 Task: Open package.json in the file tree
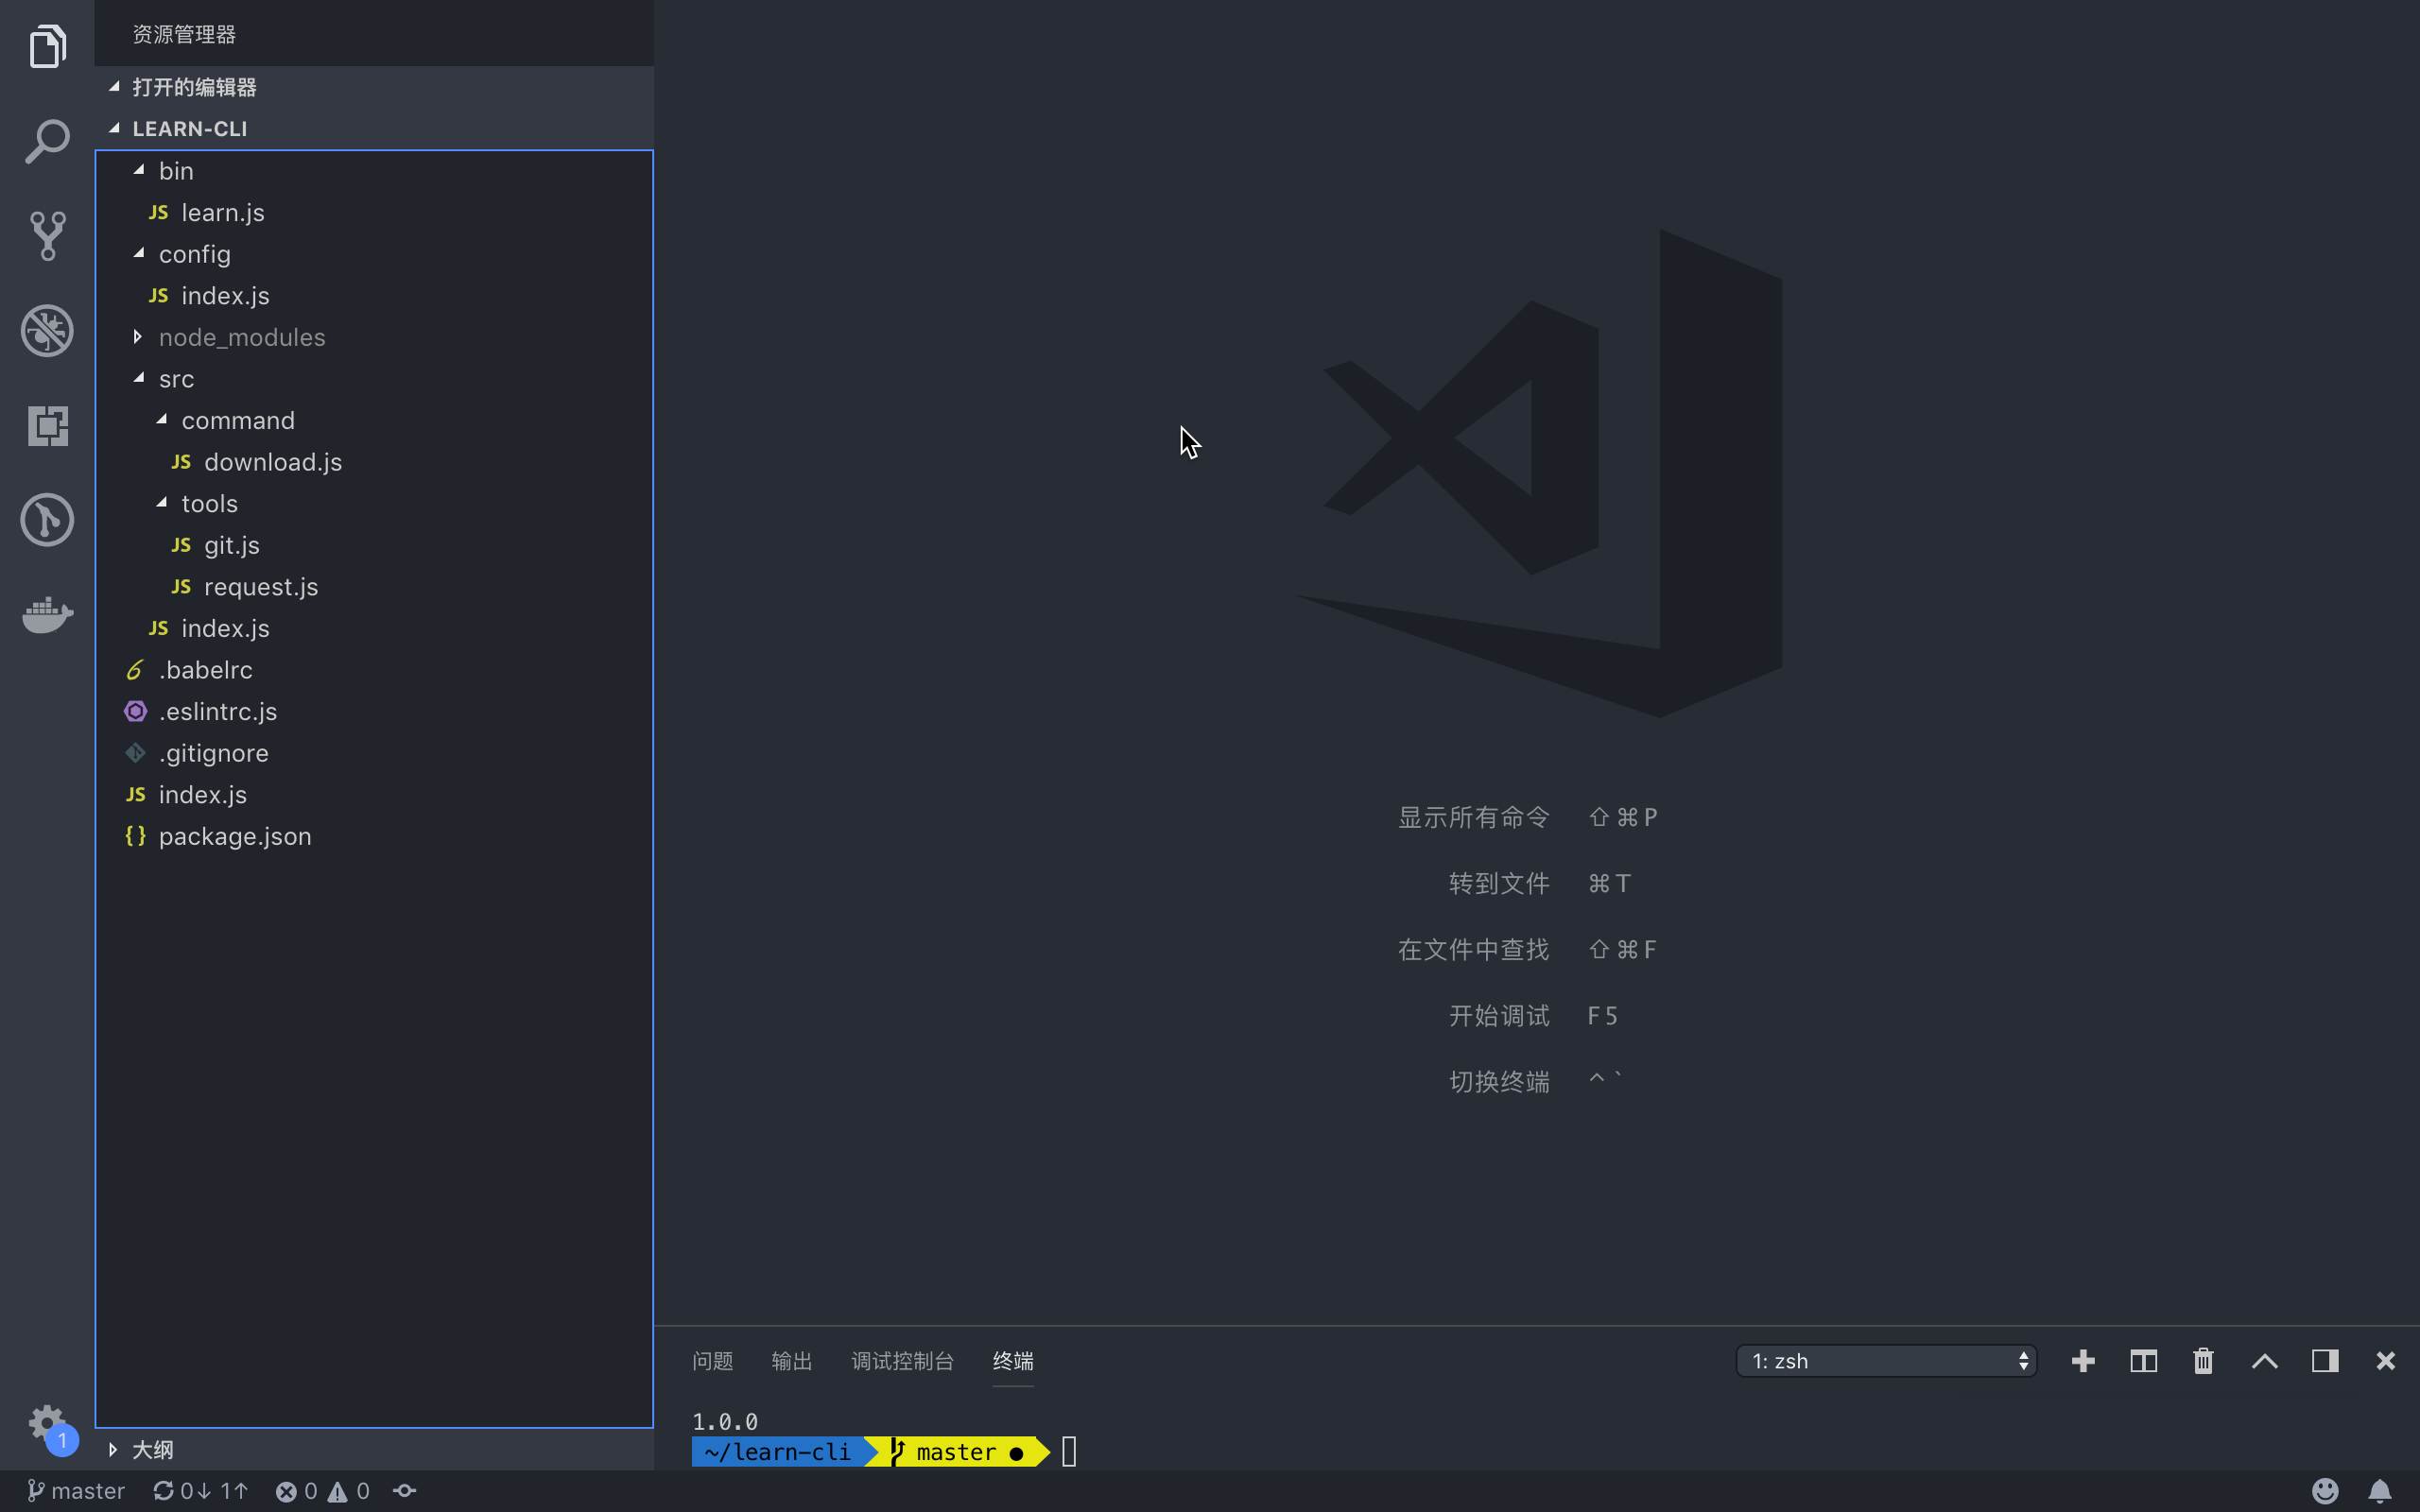point(235,836)
